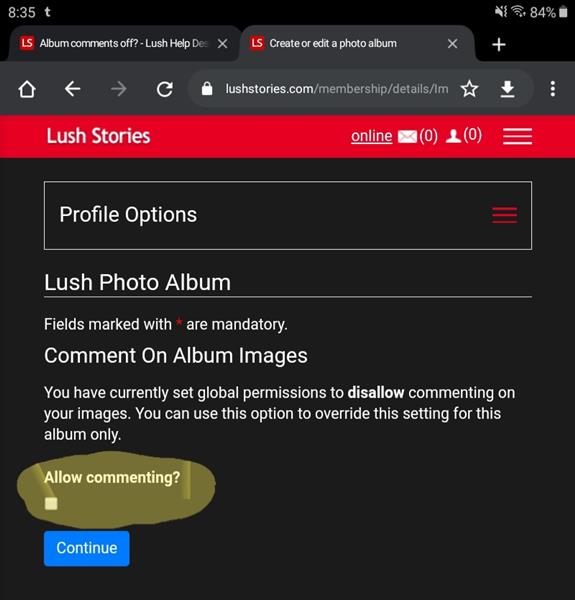This screenshot has height=600, width=575.
Task: Open a new tab with plus
Action: click(x=499, y=44)
